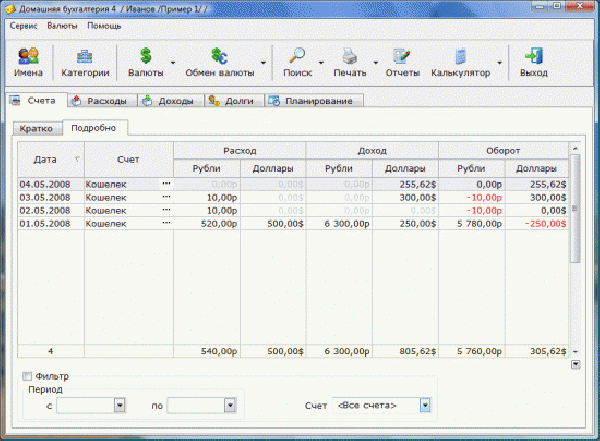Enable the Фильтр checkbox

click(27, 376)
